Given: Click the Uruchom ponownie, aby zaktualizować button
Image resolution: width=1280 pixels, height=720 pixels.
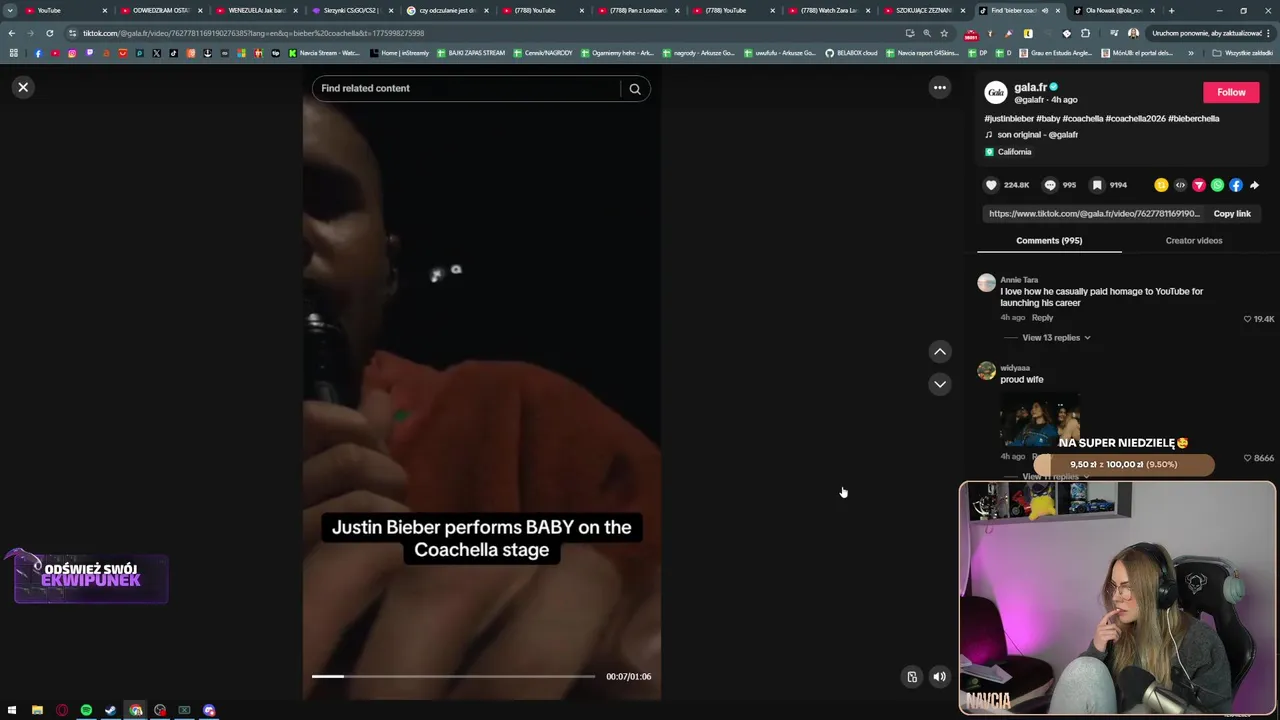Looking at the screenshot, I should (x=1209, y=33).
